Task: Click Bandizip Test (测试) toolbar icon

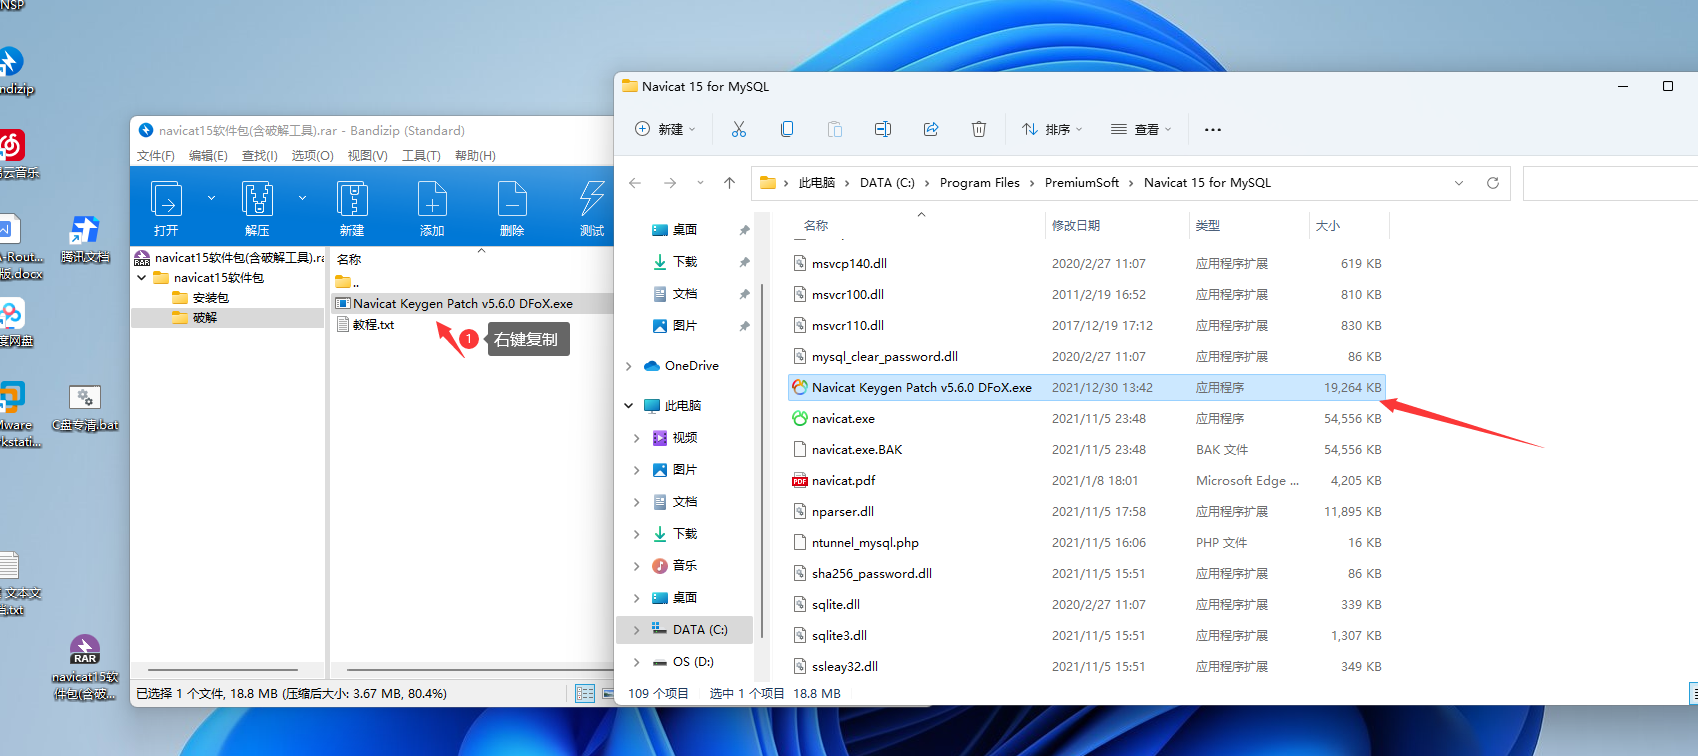Action: click(592, 208)
